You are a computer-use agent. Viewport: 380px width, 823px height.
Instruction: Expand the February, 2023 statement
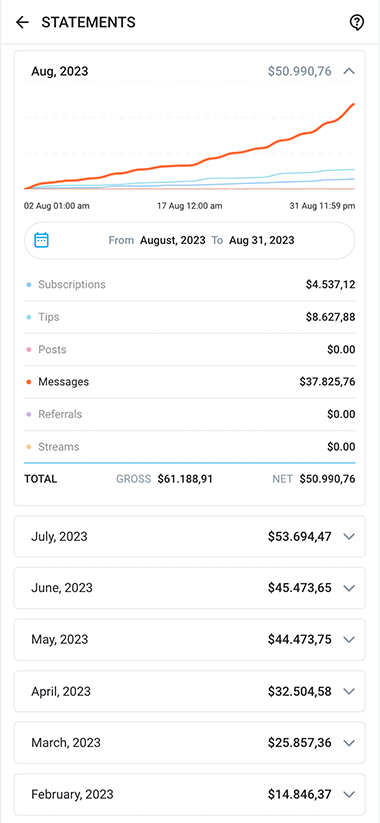click(x=189, y=794)
